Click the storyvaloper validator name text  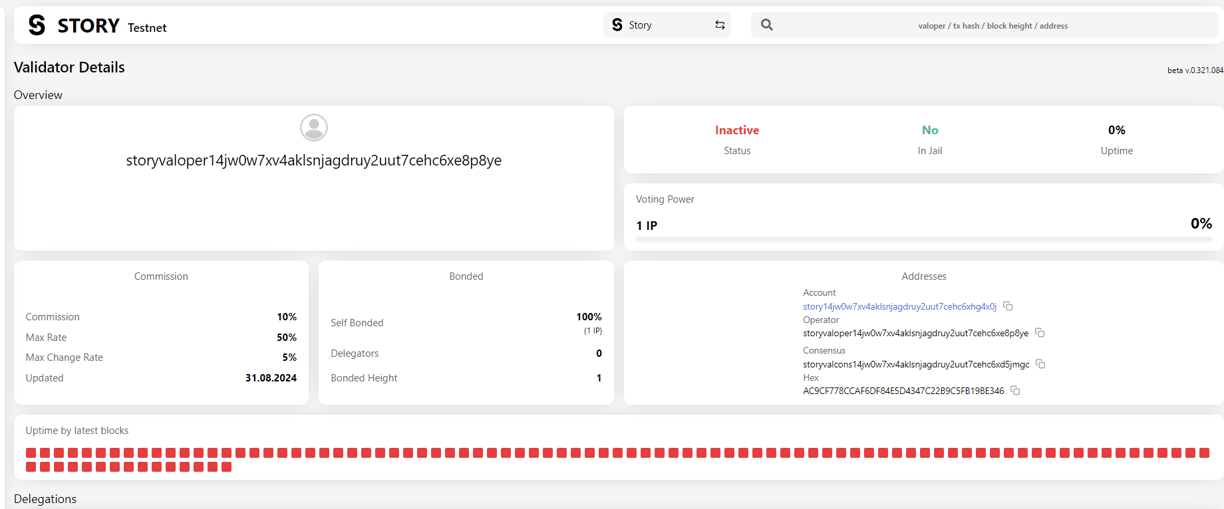tap(314, 160)
